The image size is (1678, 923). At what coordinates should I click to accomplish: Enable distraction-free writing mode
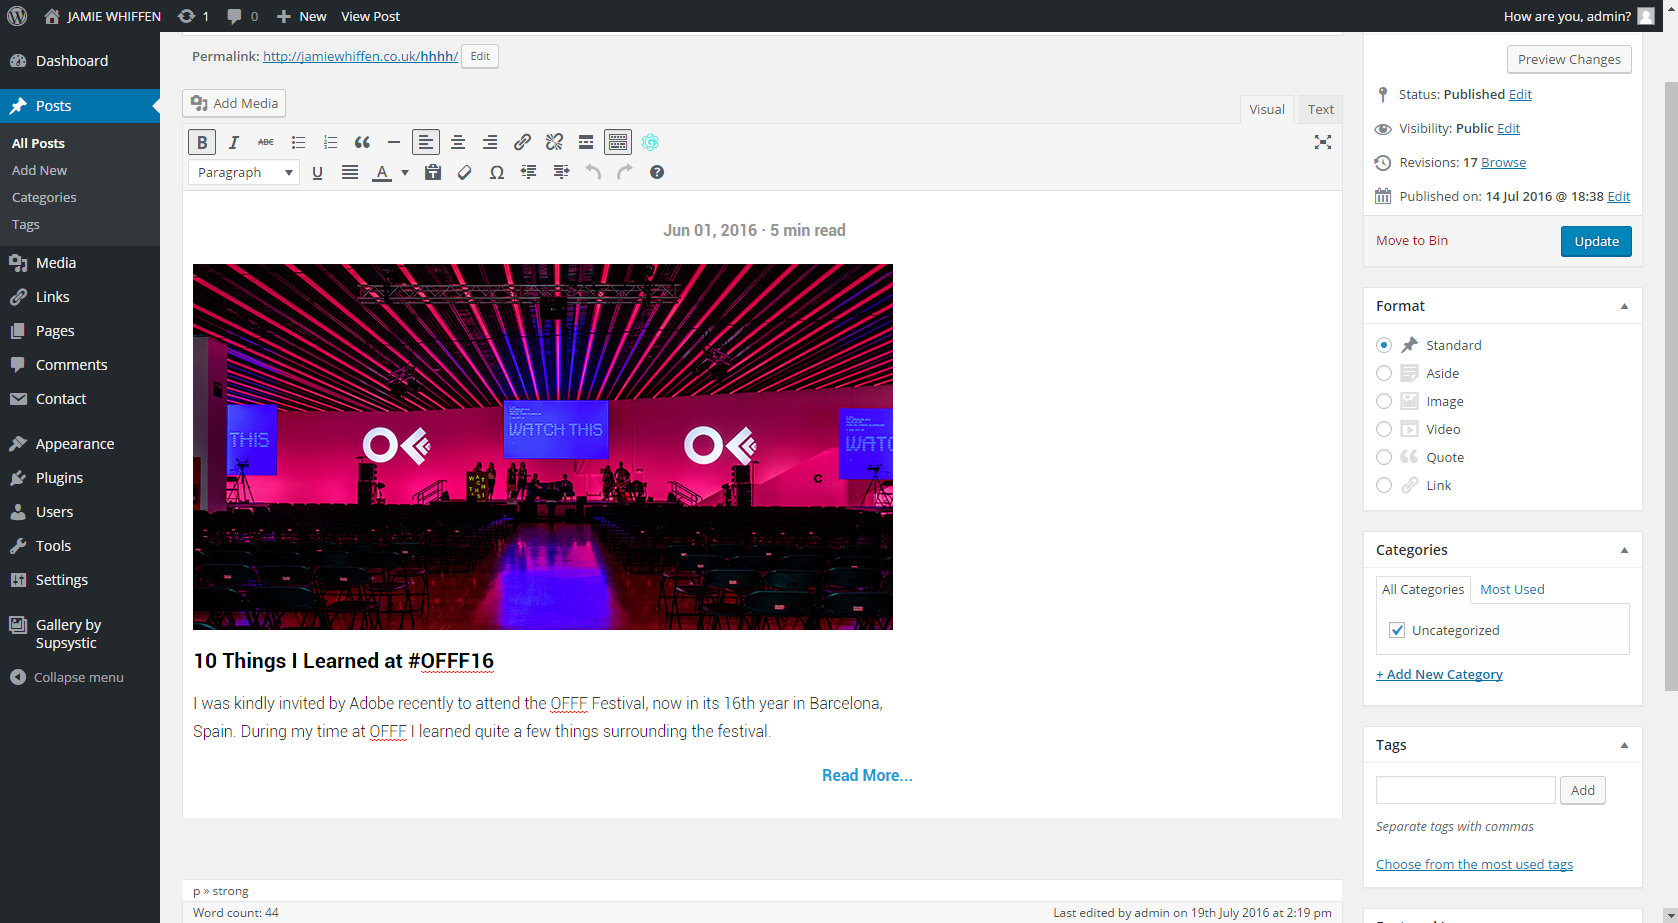point(1322,142)
